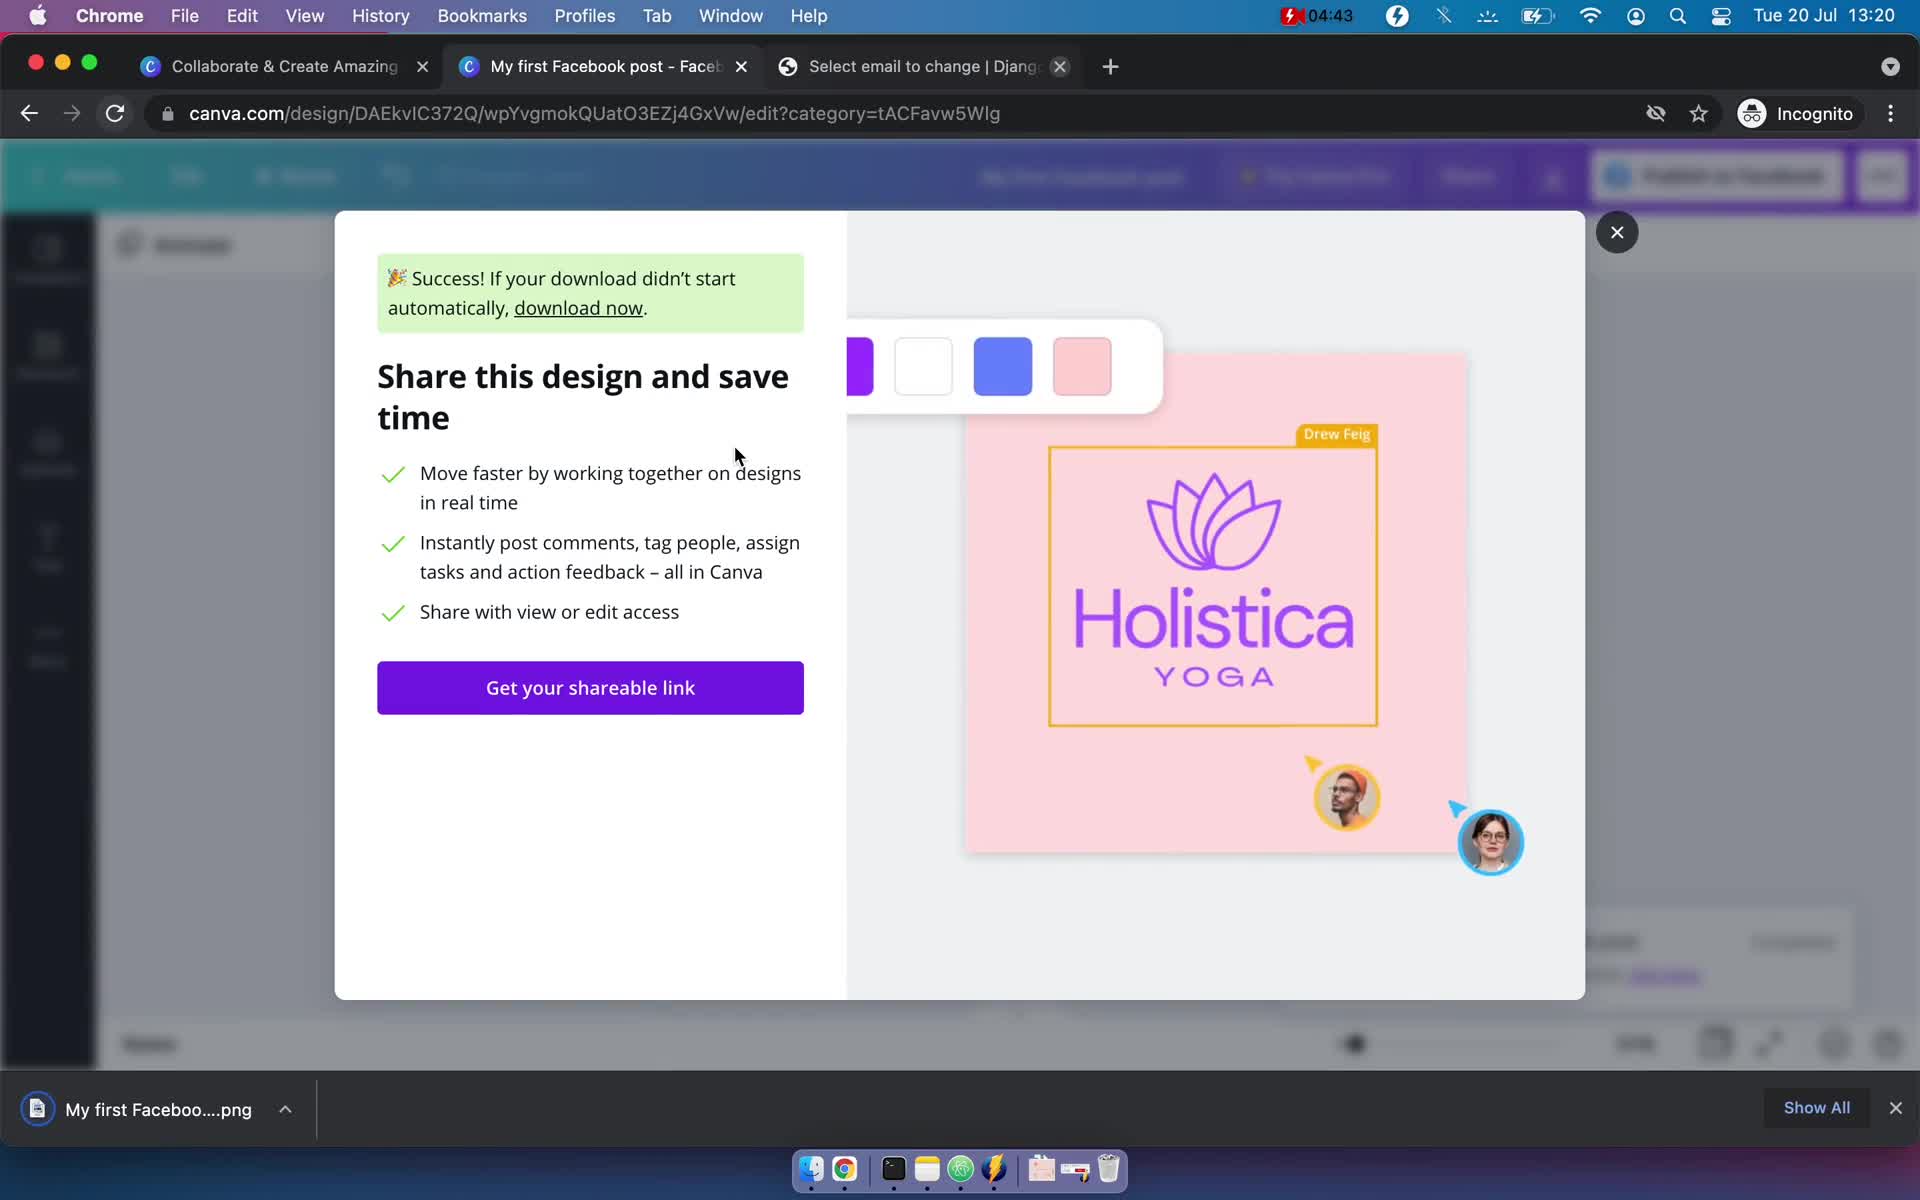Open the Wi-Fi status menu
This screenshot has width=1920, height=1200.
click(1590, 15)
